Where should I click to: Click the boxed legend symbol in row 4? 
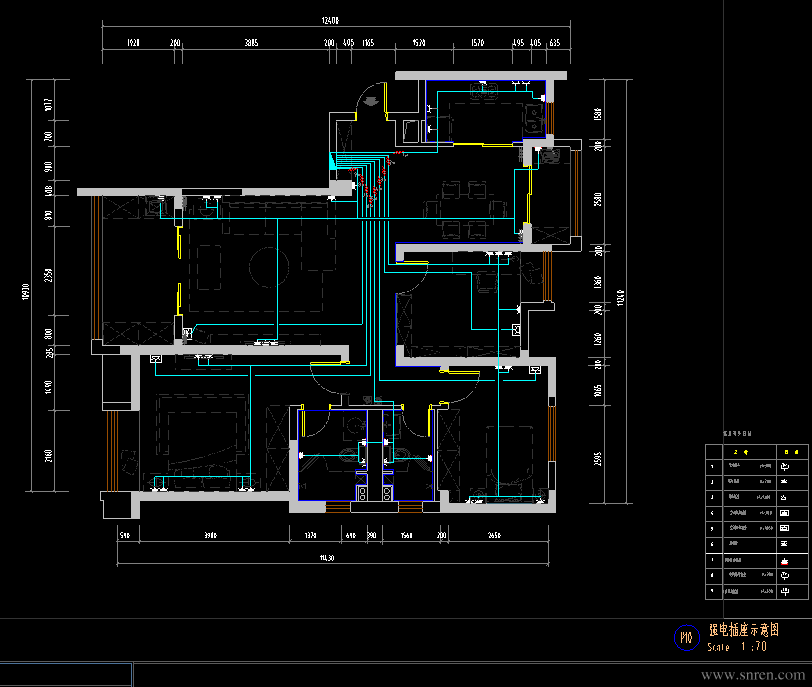click(785, 513)
